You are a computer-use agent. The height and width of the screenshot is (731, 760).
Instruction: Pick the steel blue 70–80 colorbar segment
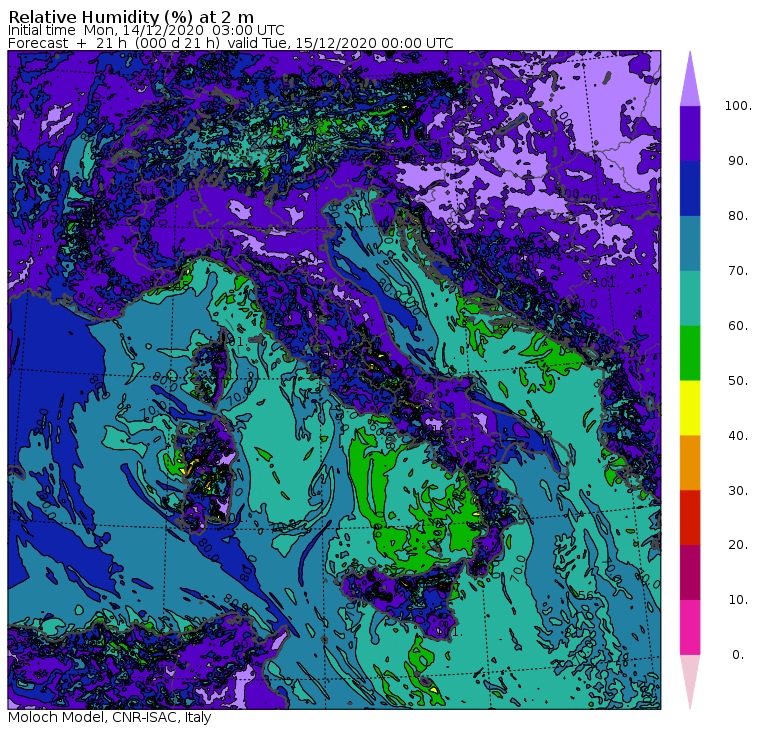coord(690,243)
